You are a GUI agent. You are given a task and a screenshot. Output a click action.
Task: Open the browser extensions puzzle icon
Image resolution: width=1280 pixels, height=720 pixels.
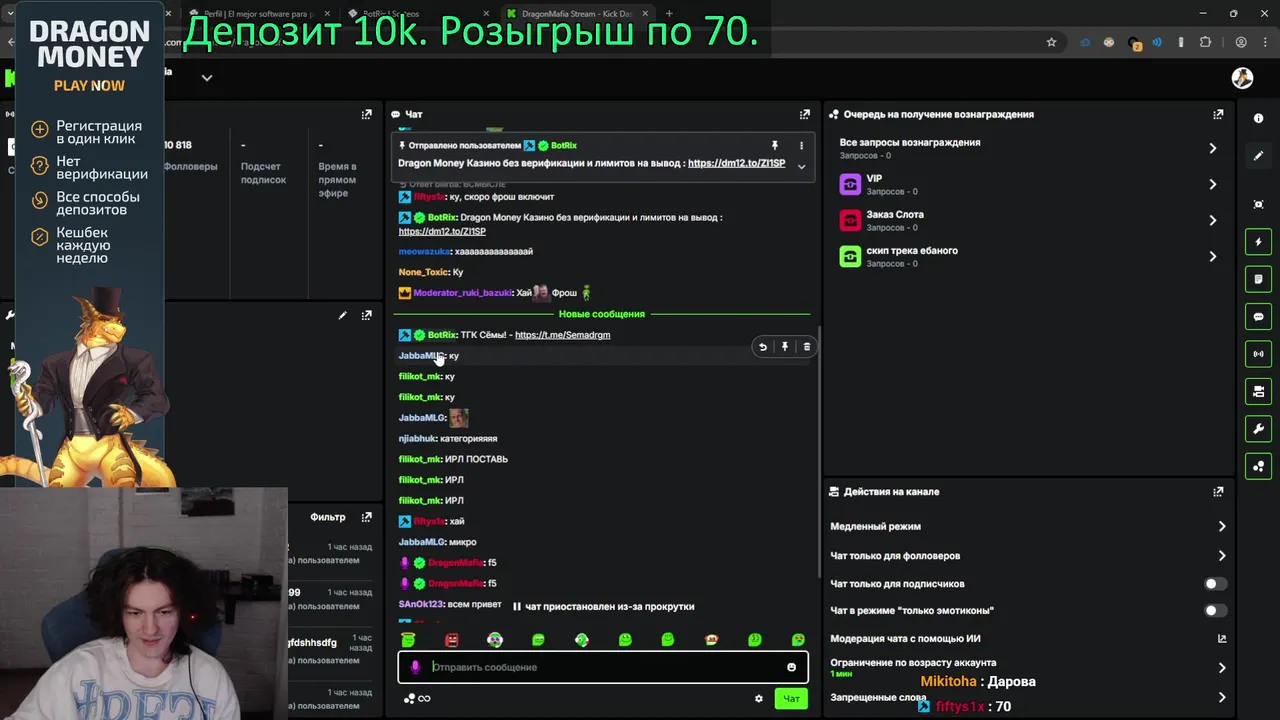1205,42
